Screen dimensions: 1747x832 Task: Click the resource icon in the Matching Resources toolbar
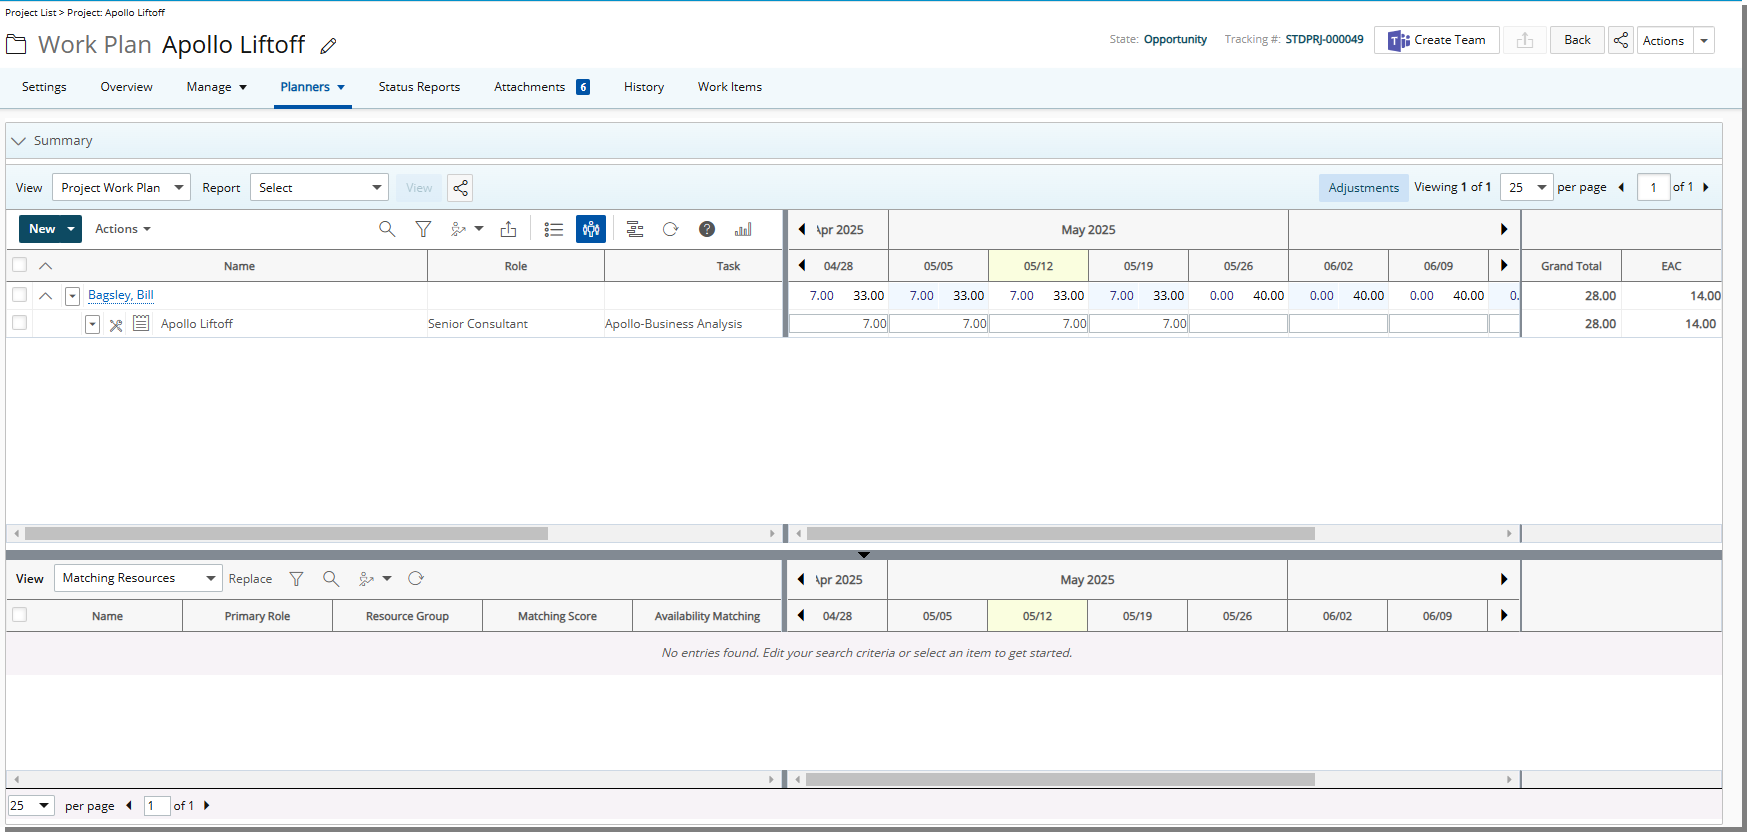pos(367,579)
